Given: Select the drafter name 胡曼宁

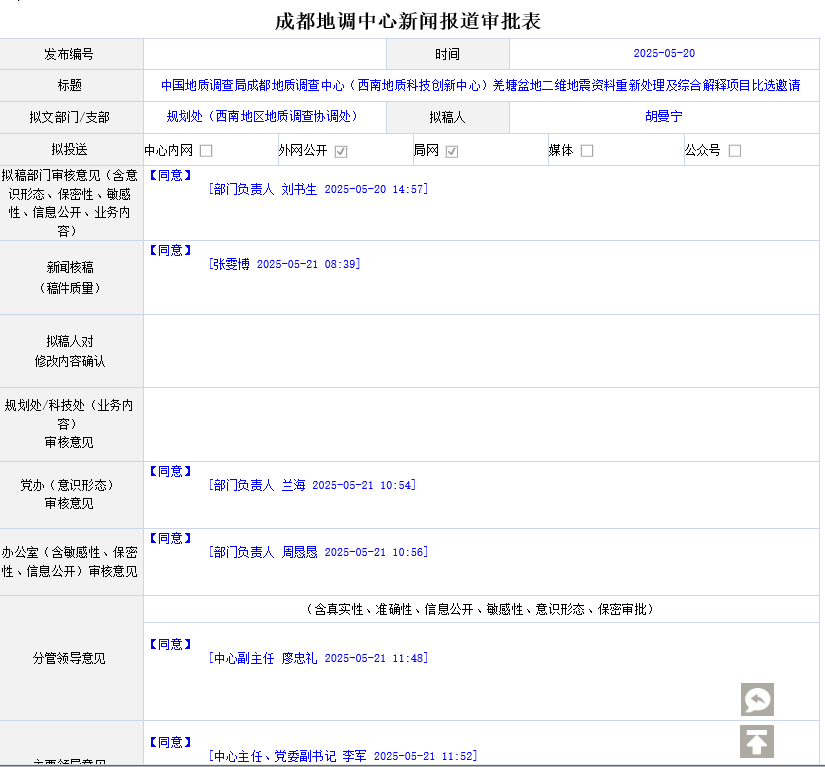Looking at the screenshot, I should coord(664,117).
